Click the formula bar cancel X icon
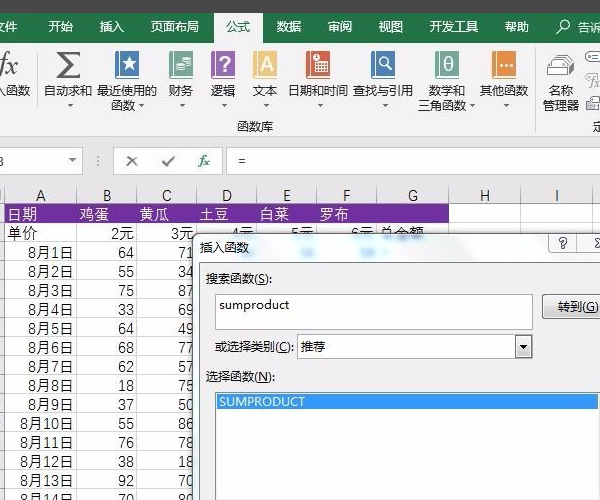The image size is (600, 500). (133, 161)
